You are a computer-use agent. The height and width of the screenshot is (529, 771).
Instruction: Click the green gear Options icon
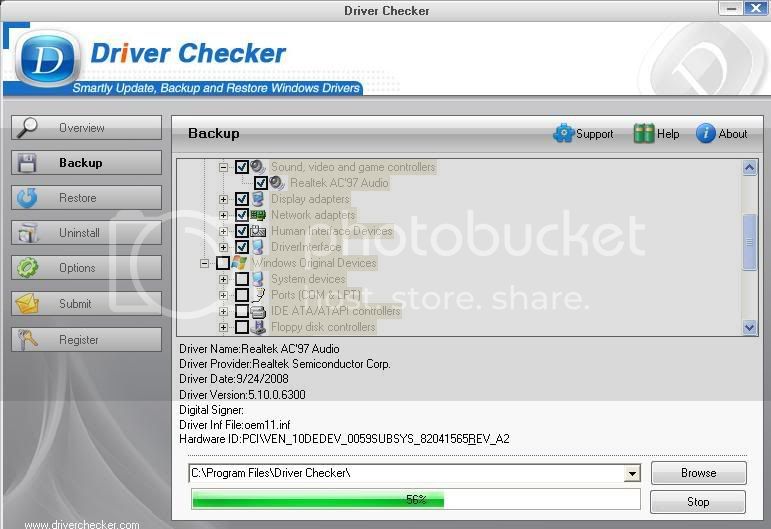tap(27, 268)
